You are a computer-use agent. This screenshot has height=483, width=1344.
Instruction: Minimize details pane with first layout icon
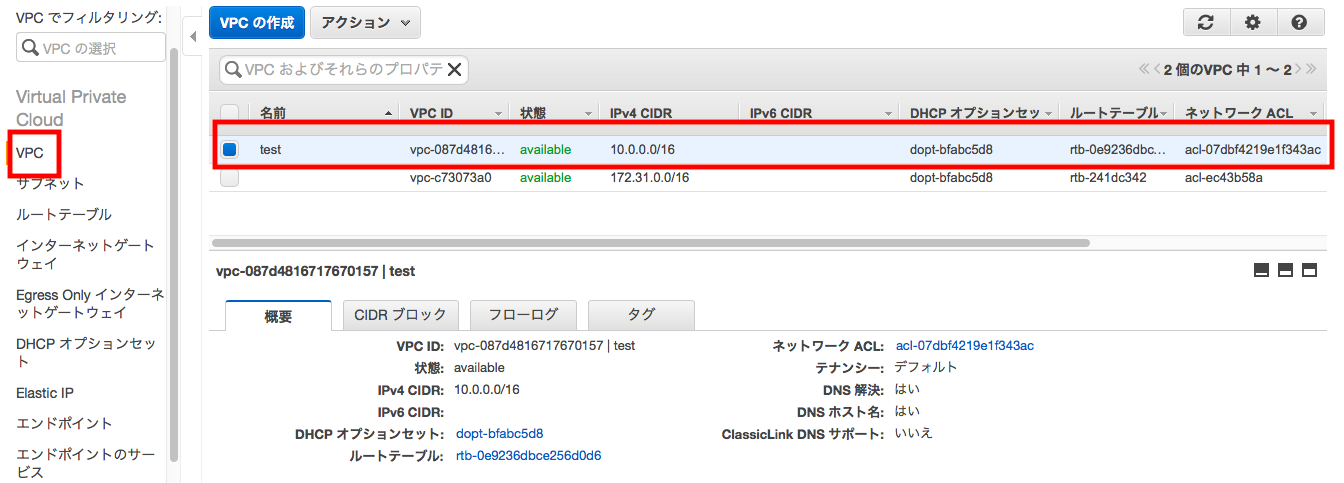(1261, 270)
